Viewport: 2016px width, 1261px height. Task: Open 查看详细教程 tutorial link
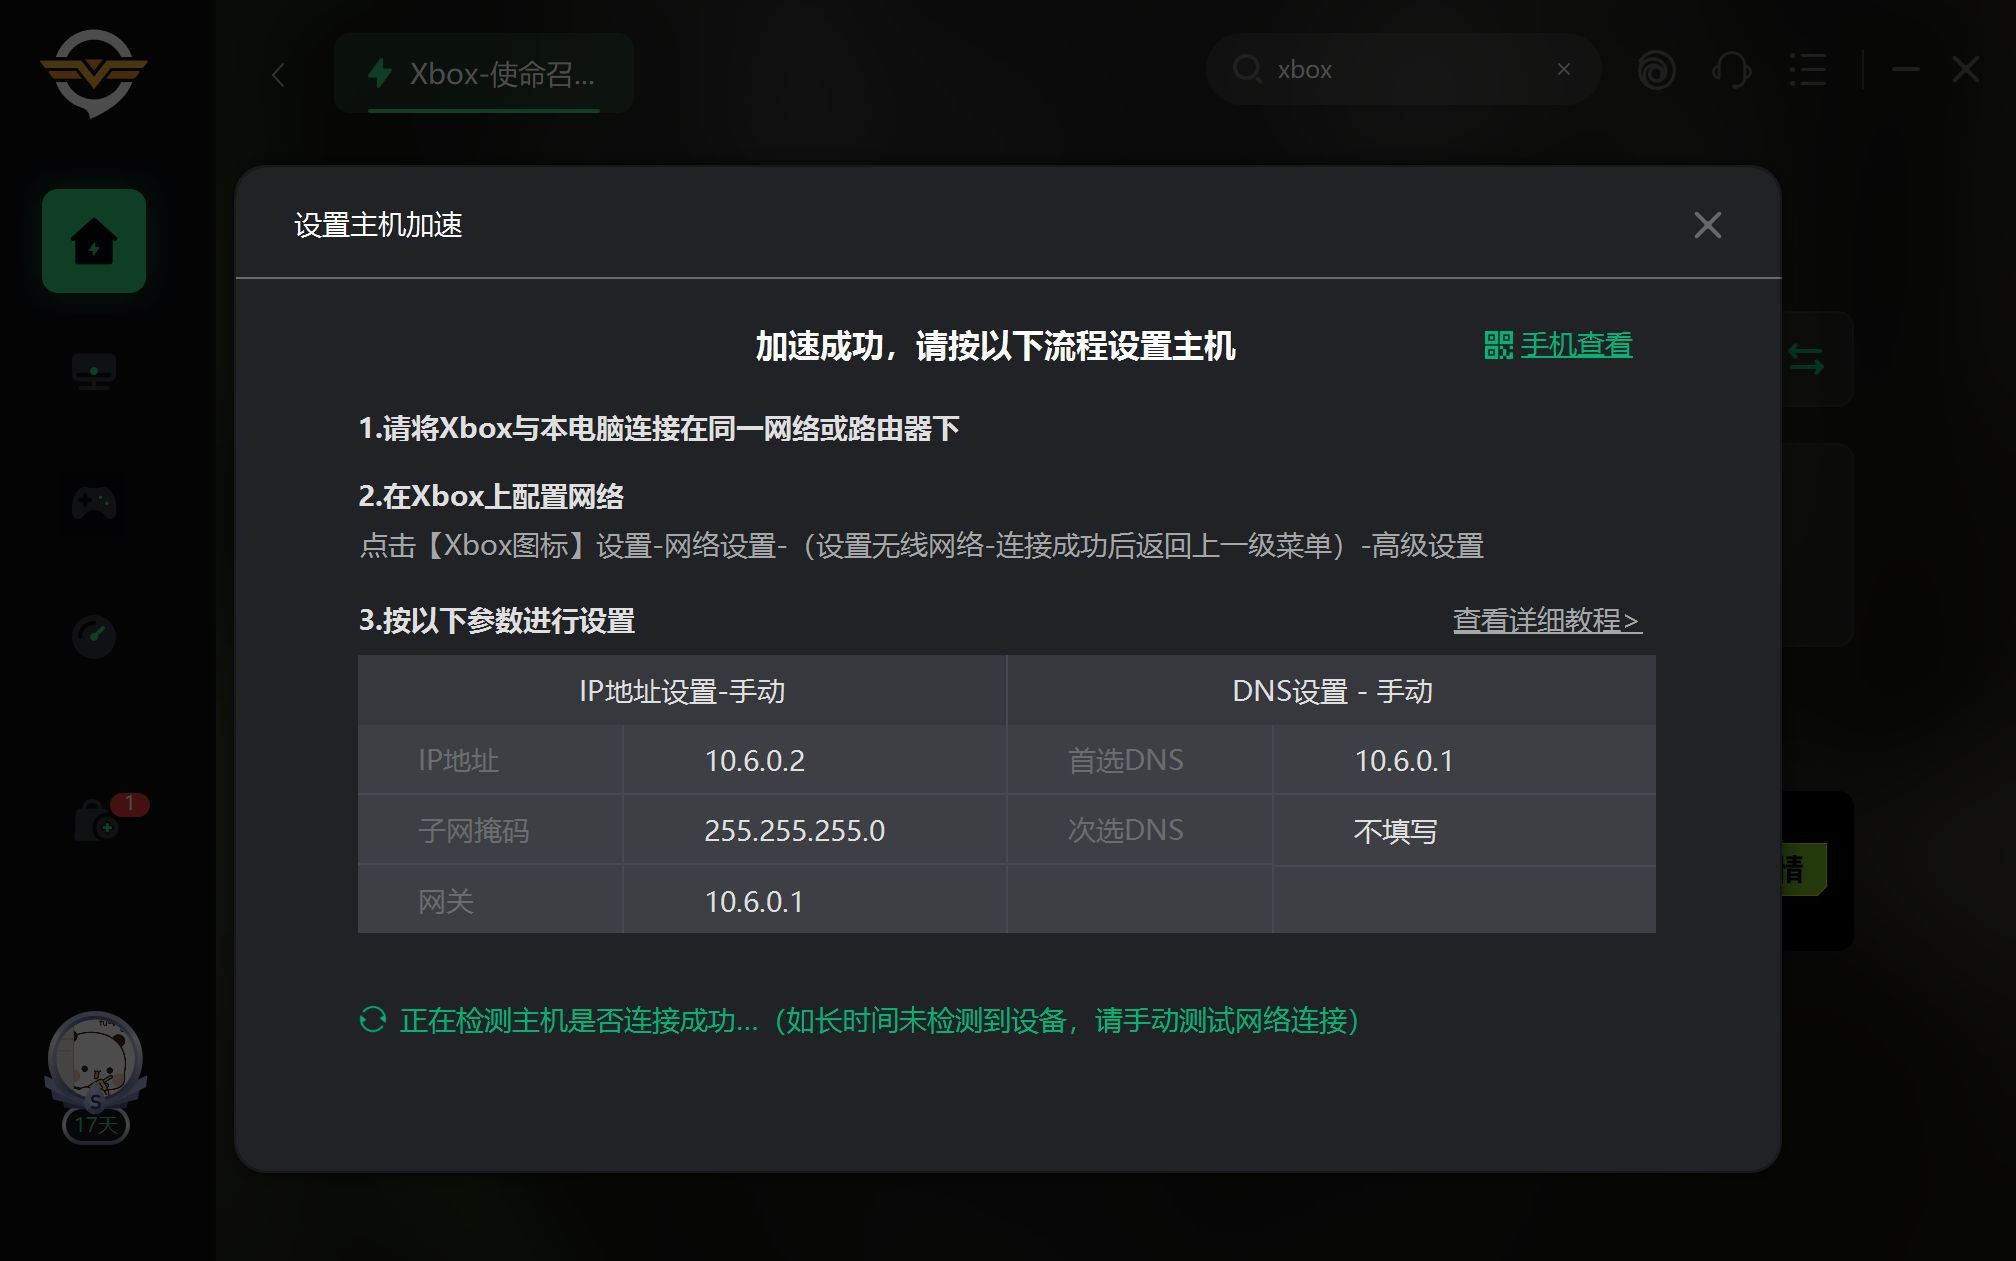(1547, 620)
